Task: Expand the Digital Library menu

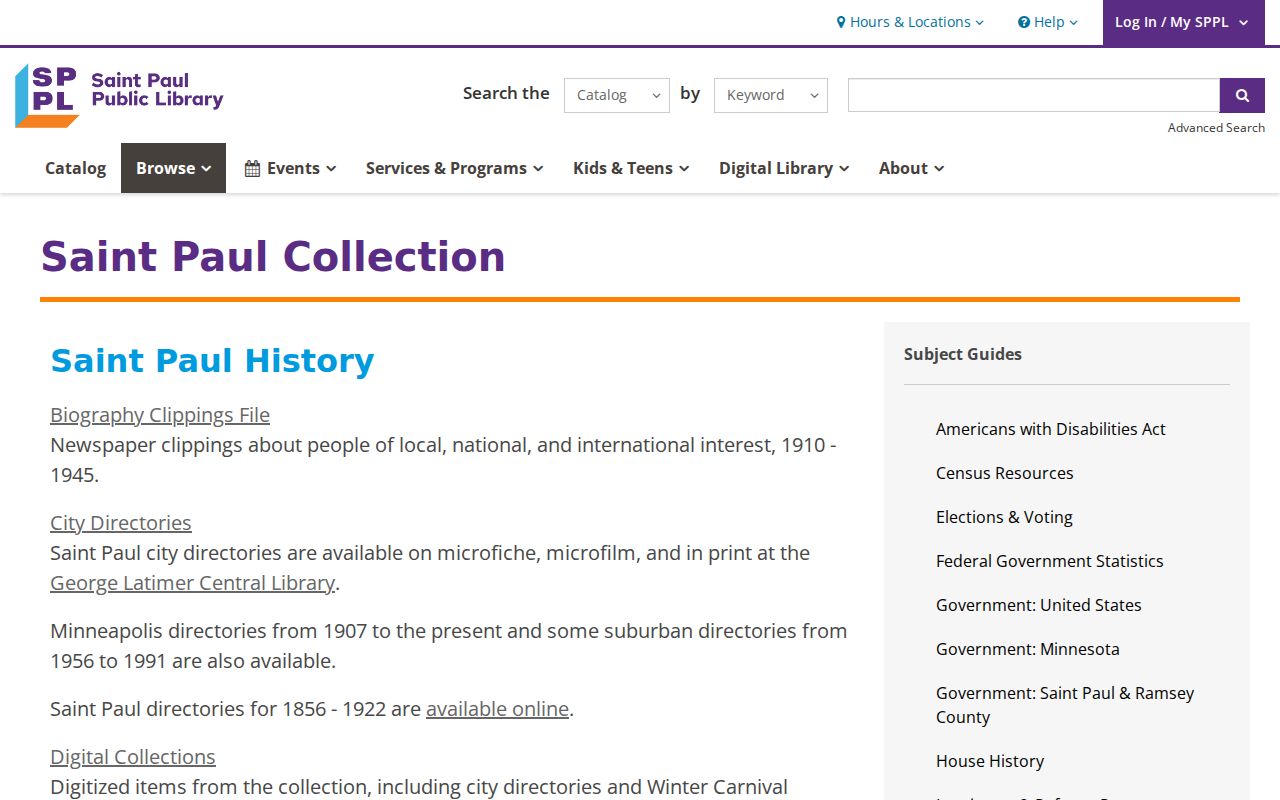Action: tap(784, 168)
